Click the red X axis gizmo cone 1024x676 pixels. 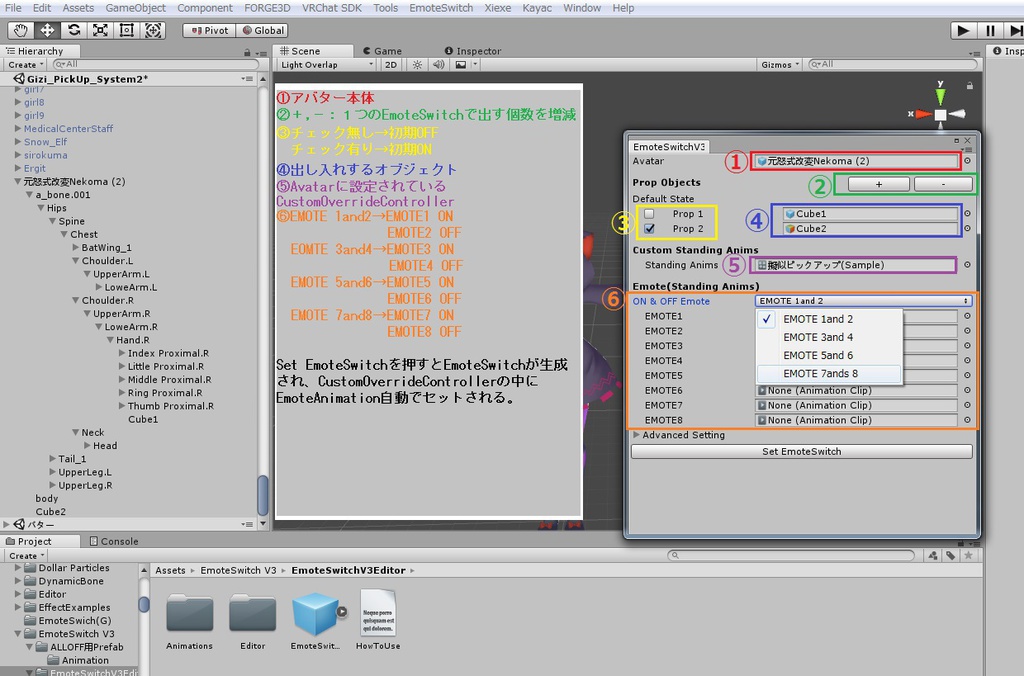(x=923, y=114)
